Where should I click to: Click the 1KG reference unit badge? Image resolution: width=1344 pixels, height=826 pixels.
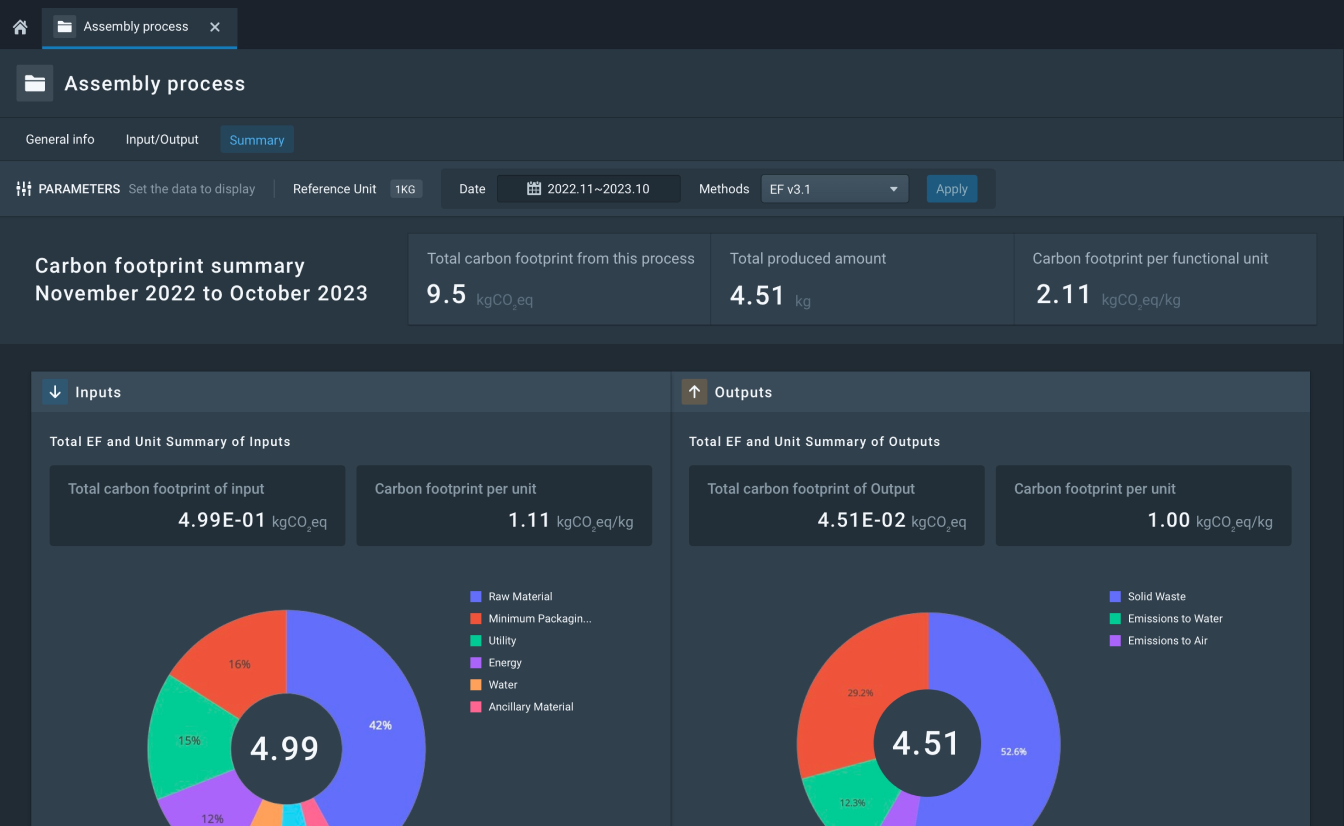pyautogui.click(x=406, y=189)
